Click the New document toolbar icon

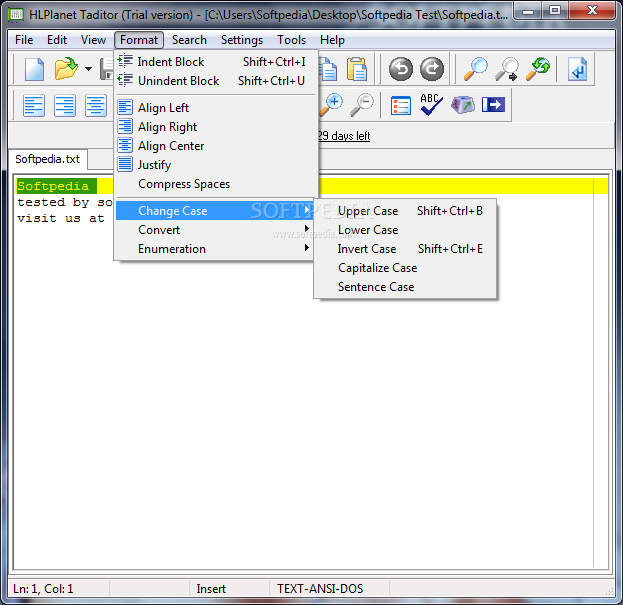(x=35, y=69)
